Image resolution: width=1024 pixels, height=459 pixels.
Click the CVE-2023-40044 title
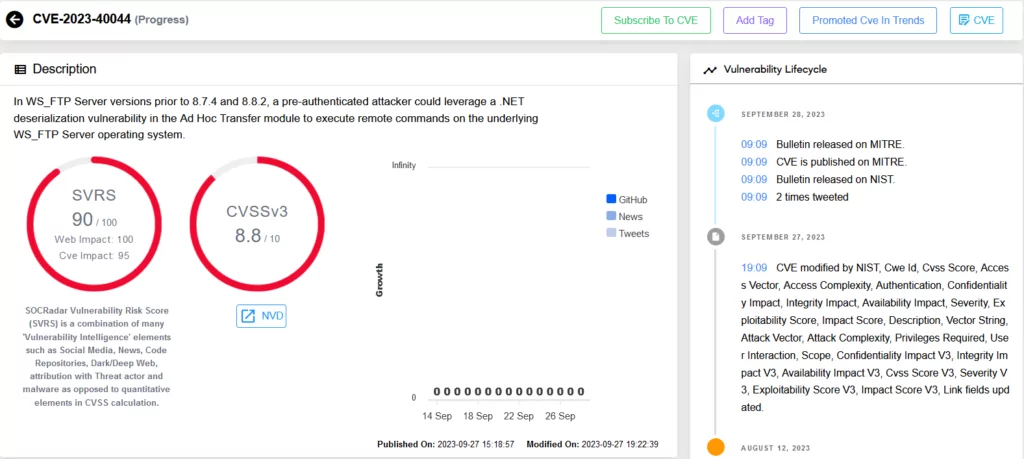click(81, 20)
